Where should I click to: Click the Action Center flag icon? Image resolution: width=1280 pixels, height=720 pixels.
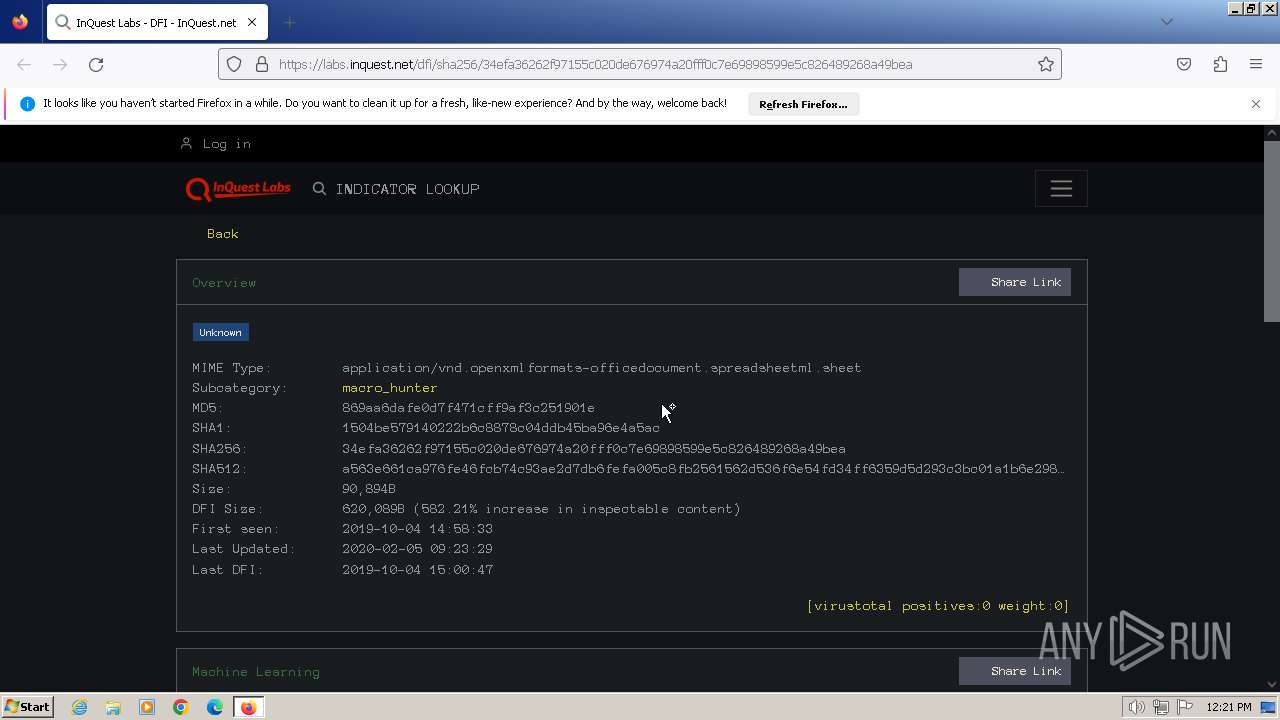point(1185,707)
